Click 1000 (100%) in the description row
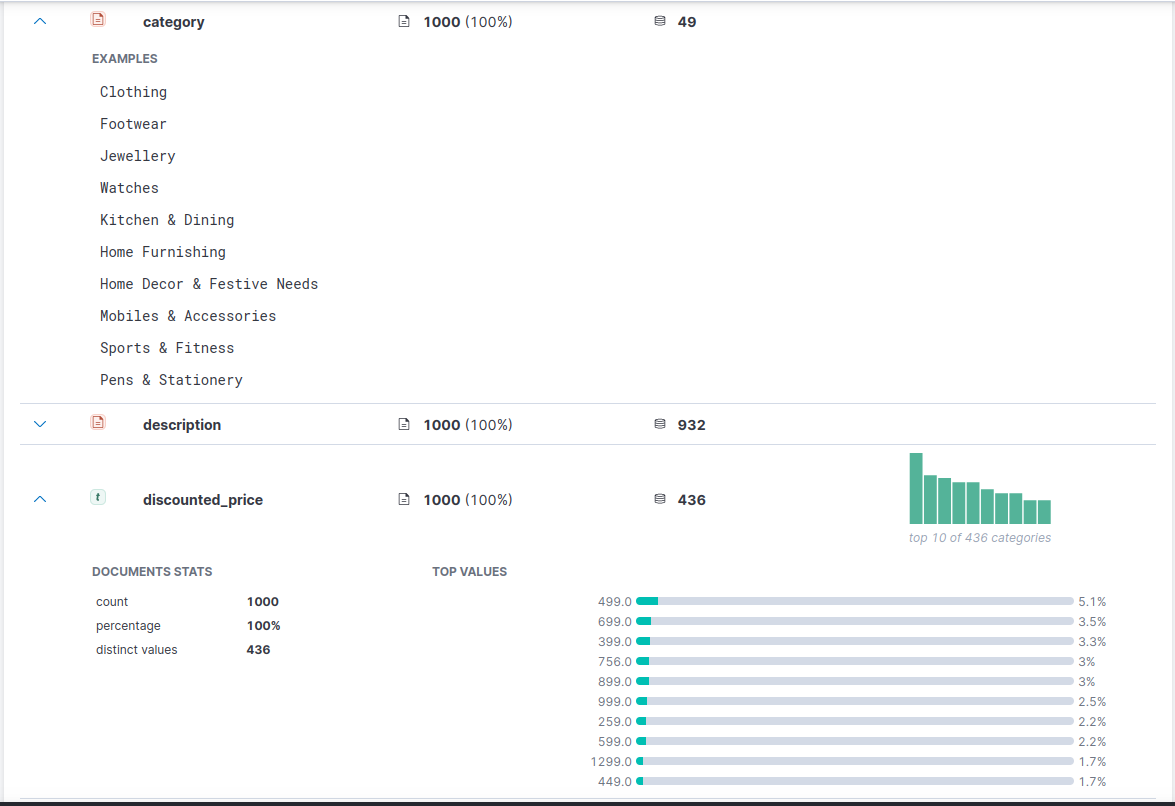The width and height of the screenshot is (1175, 806). [x=468, y=425]
